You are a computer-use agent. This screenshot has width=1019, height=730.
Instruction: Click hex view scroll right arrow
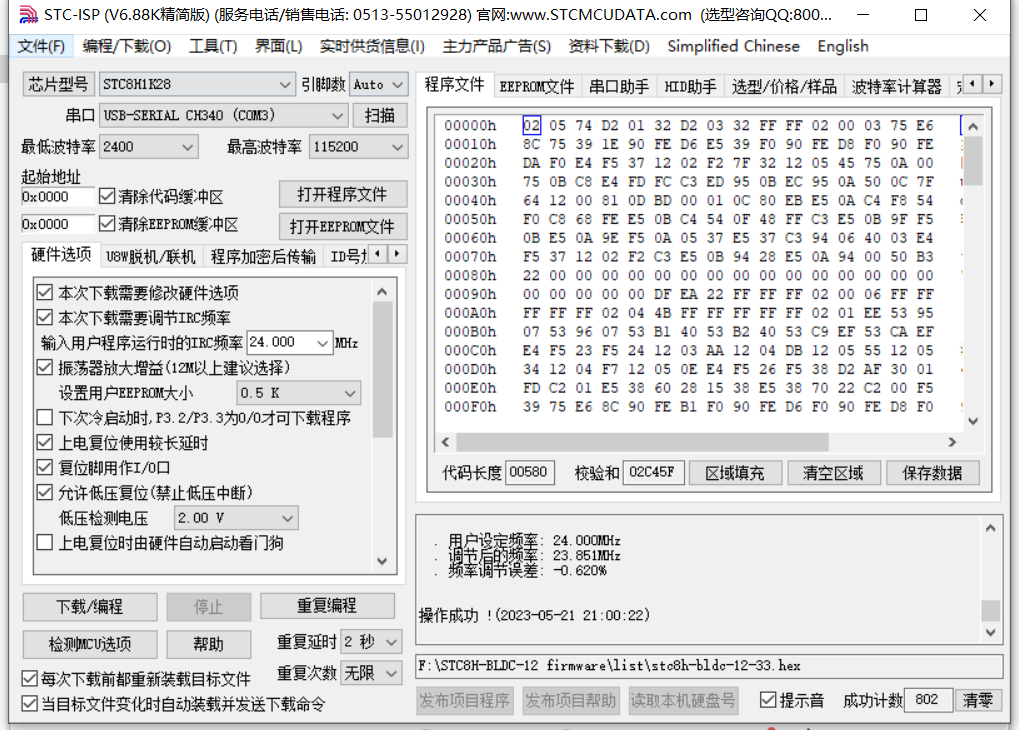(x=952, y=442)
